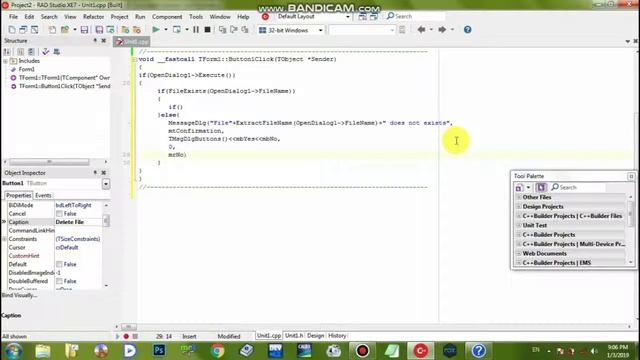This screenshot has height=360, width=640.
Task: Click the Back navigation arrow in the toolbar
Action: (x=421, y=29)
